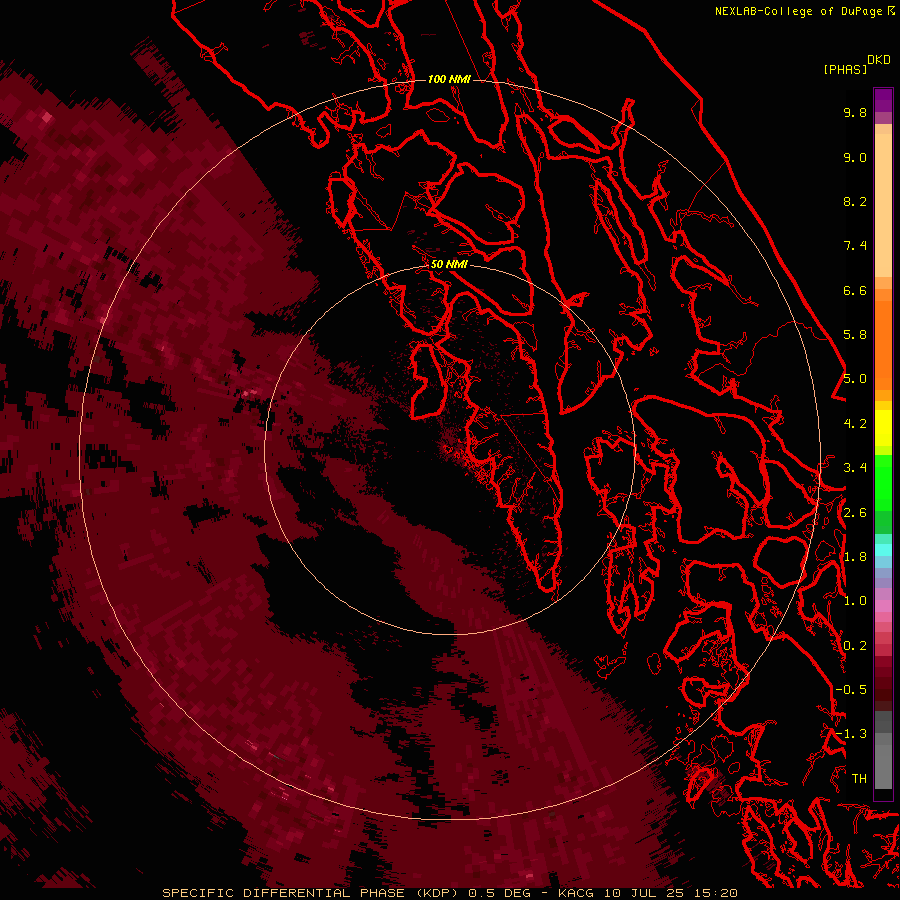Click the 6.6 value on the color scale
900x900 pixels.
855,290
